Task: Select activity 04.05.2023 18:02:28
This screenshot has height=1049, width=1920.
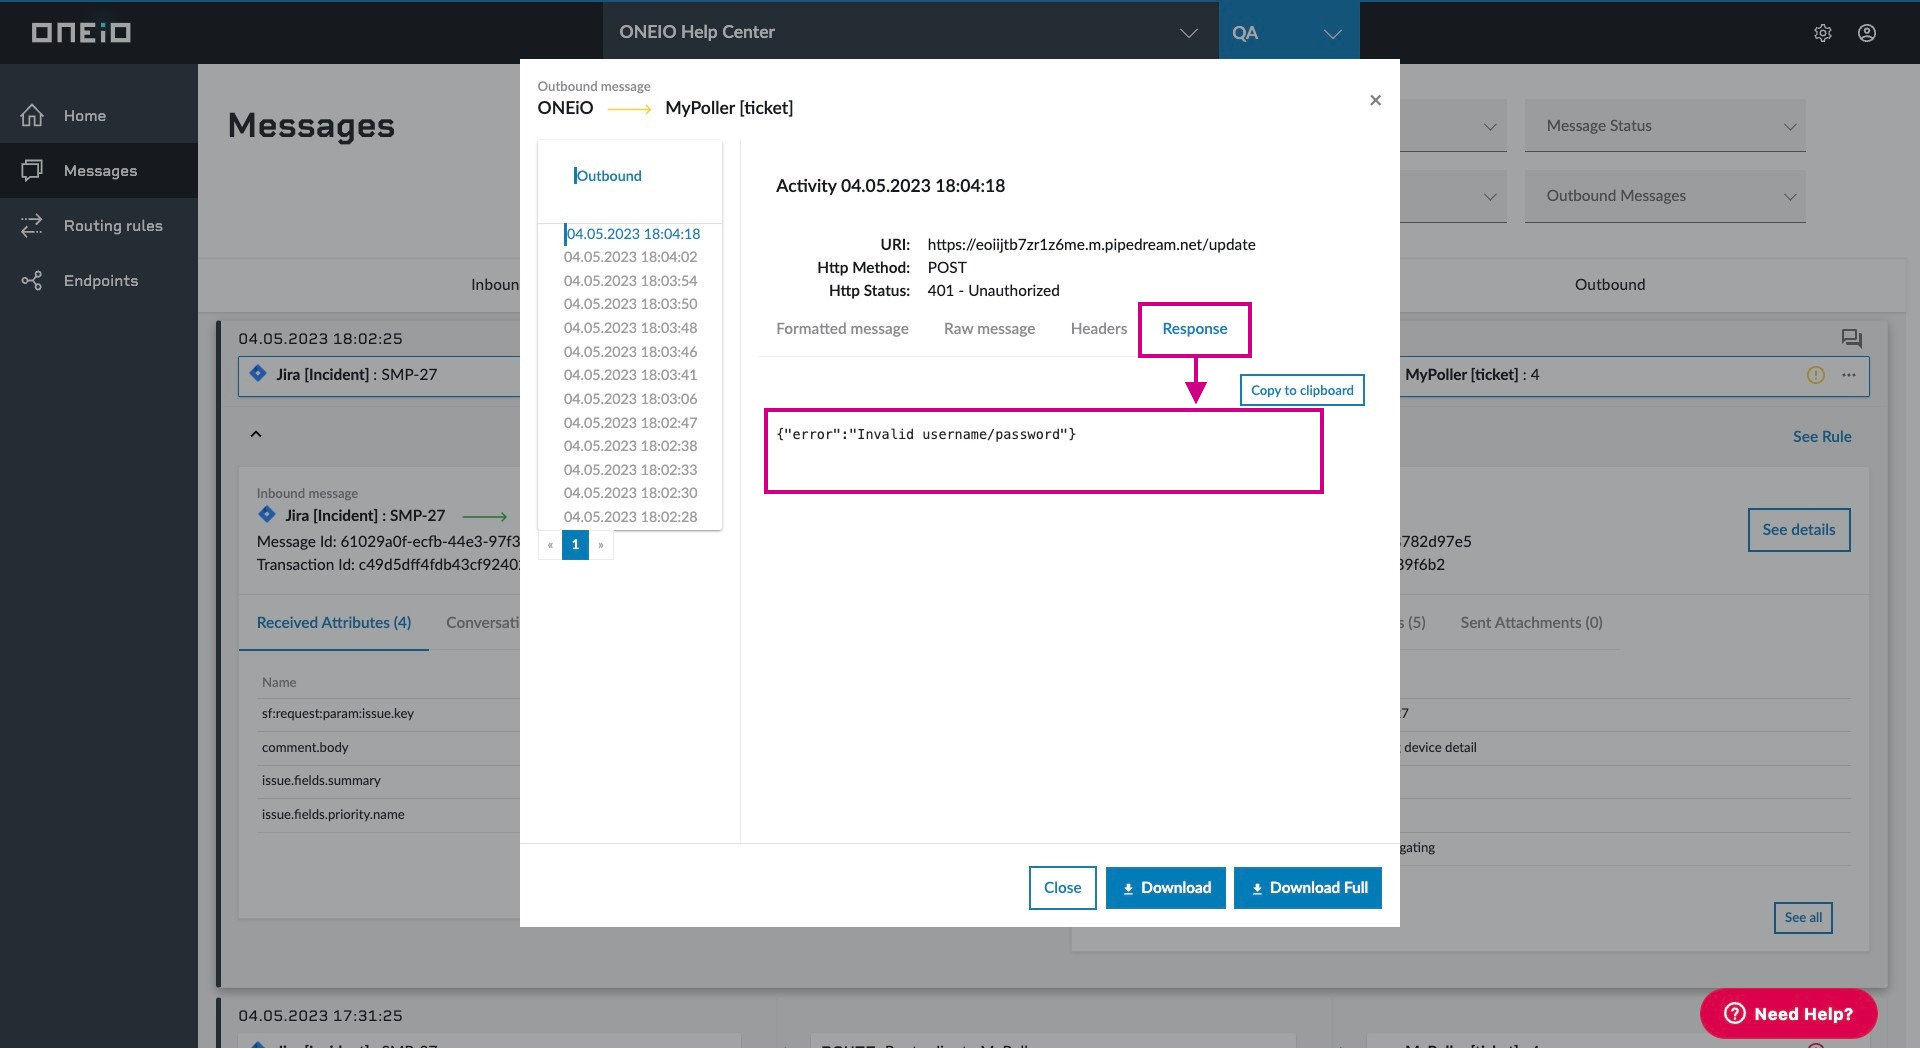Action: [630, 517]
